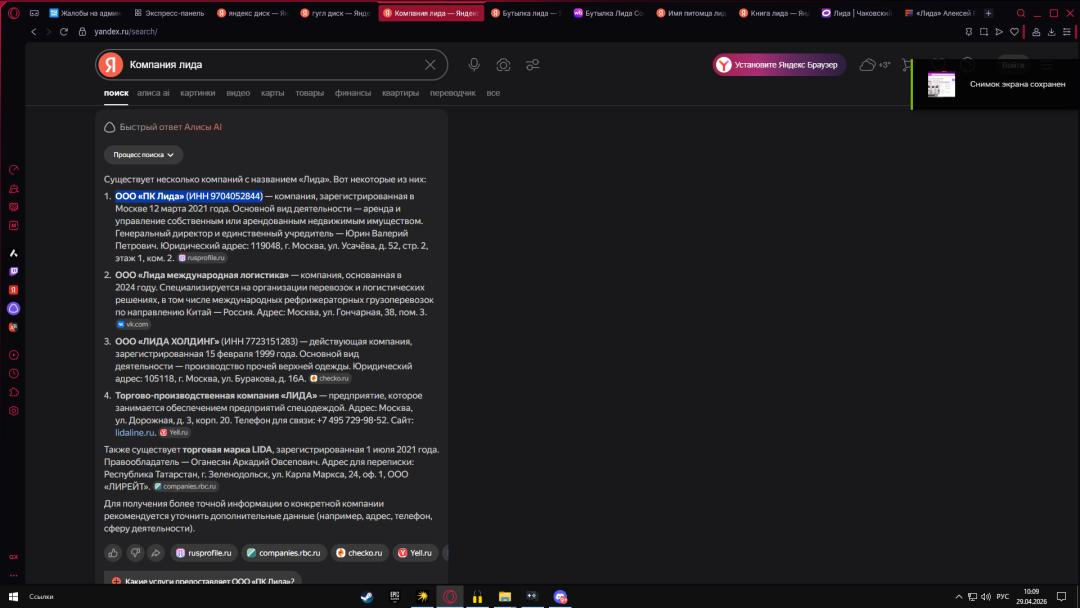Click the address bar yandex.ru/search/
1080x608 pixels.
(x=125, y=32)
